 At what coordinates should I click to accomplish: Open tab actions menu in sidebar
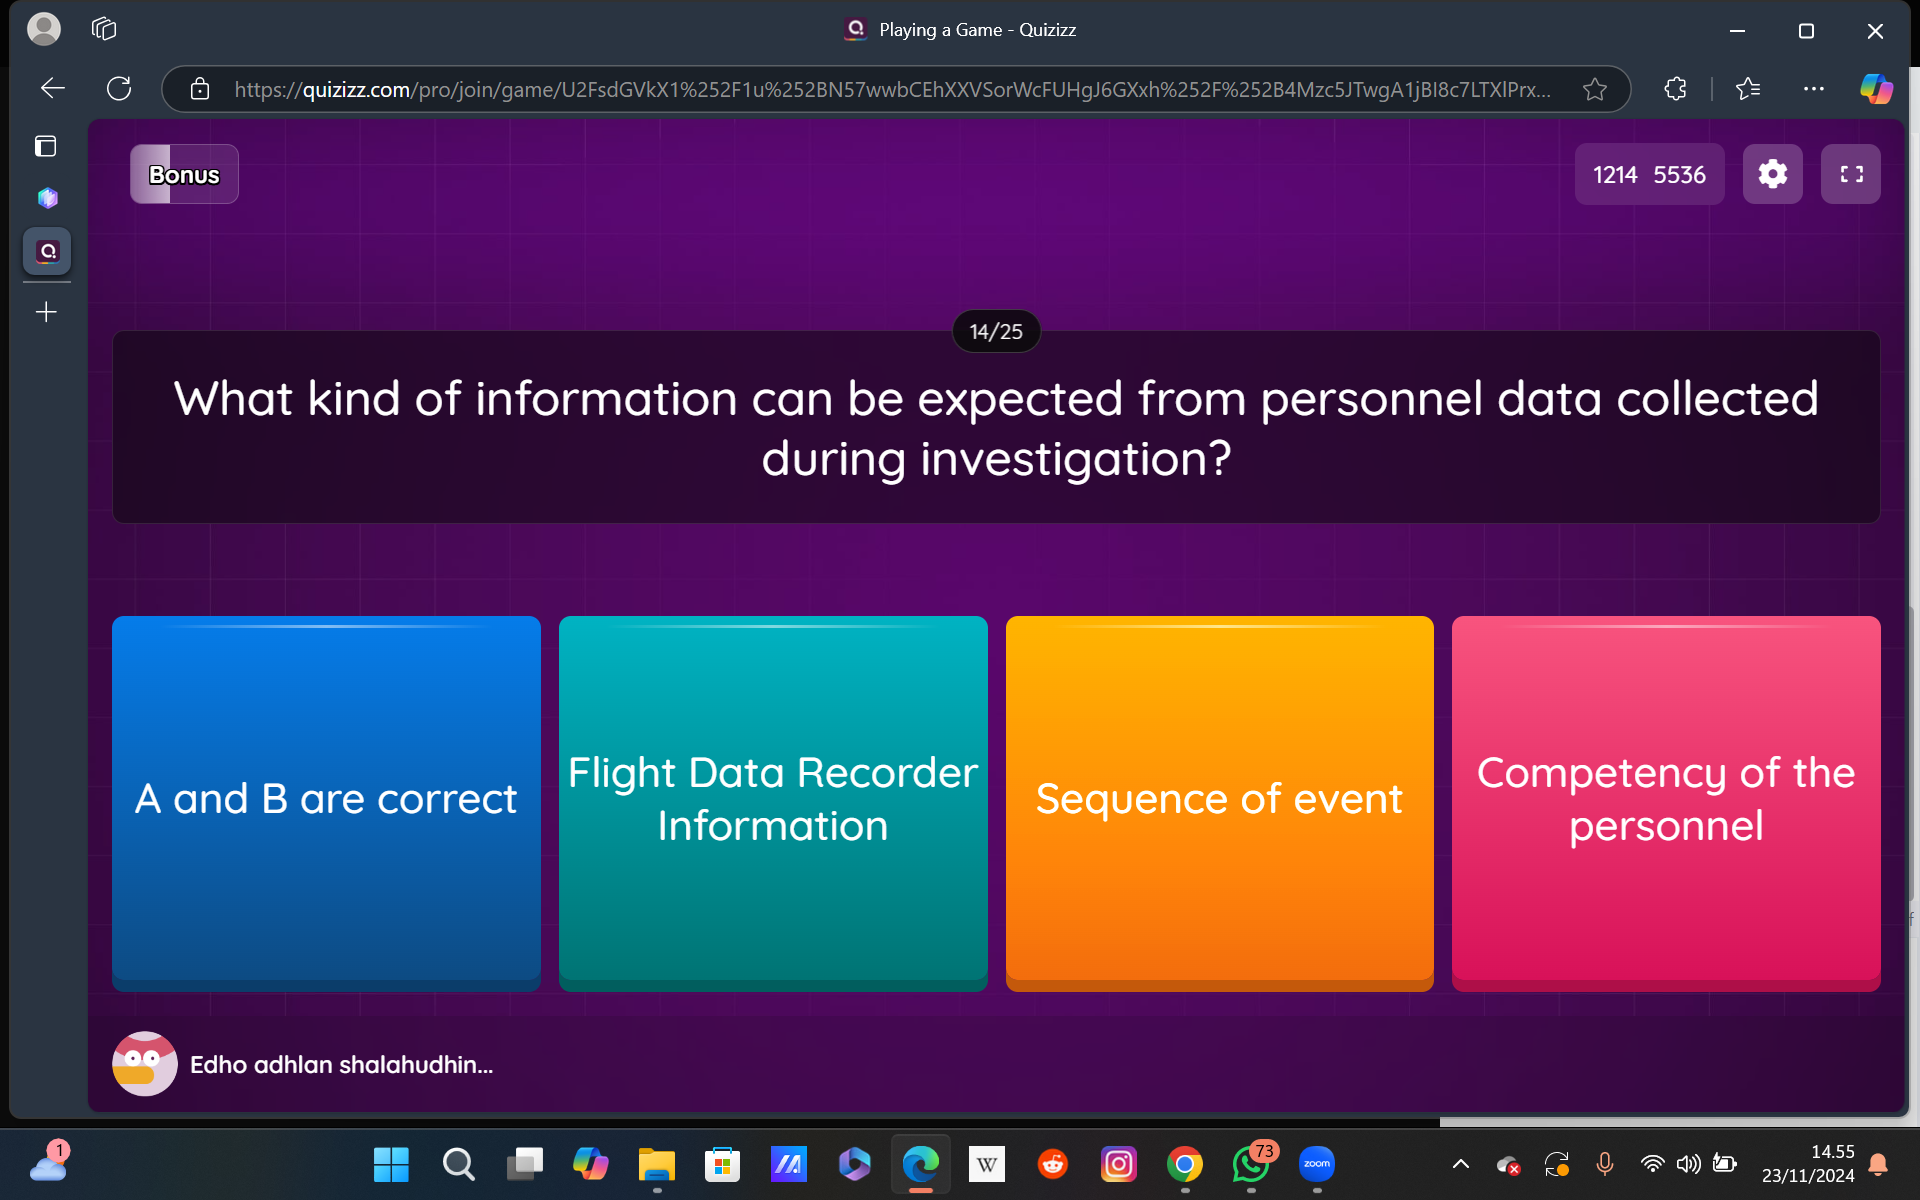point(46,146)
